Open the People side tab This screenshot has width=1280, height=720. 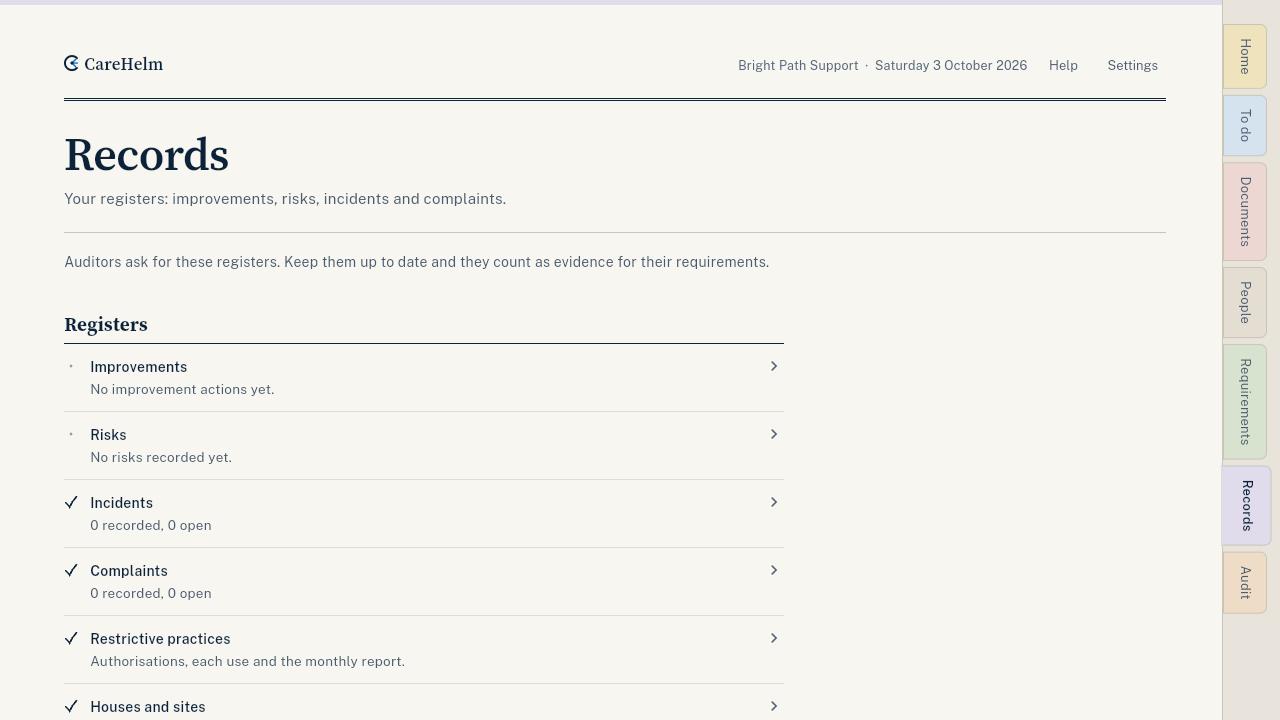[x=1245, y=302]
